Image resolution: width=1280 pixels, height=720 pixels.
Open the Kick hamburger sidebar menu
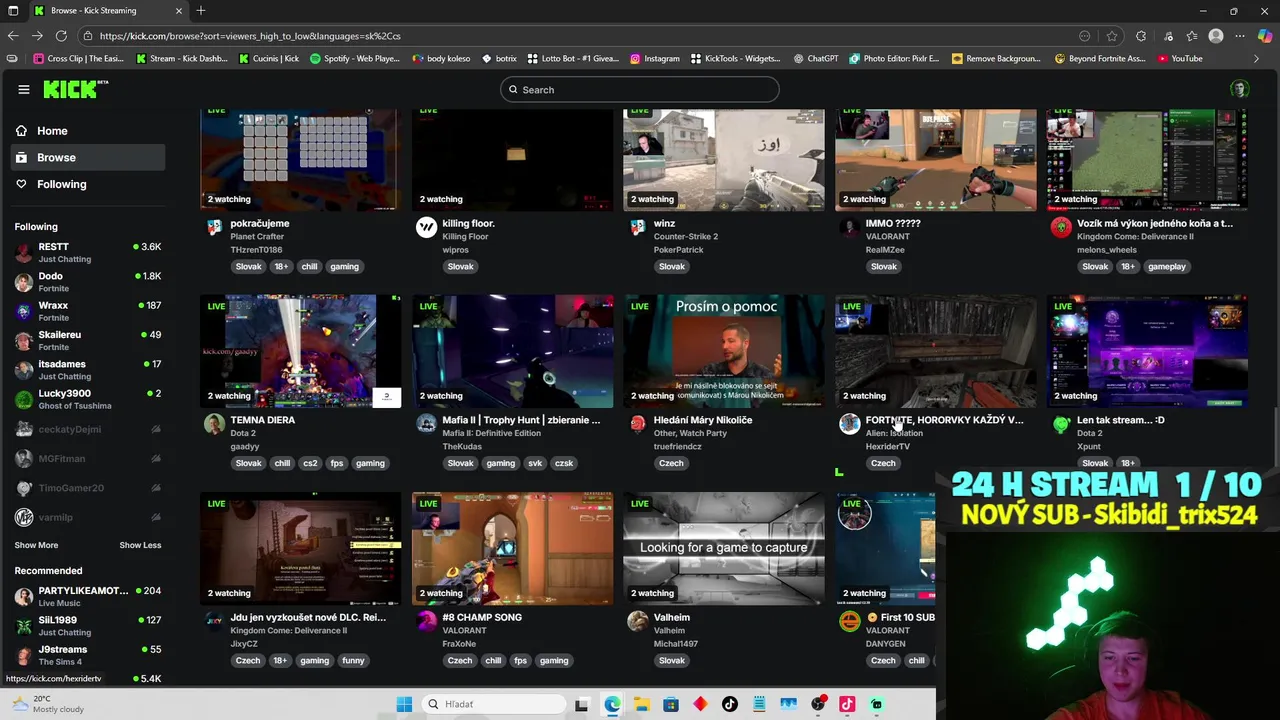(24, 89)
